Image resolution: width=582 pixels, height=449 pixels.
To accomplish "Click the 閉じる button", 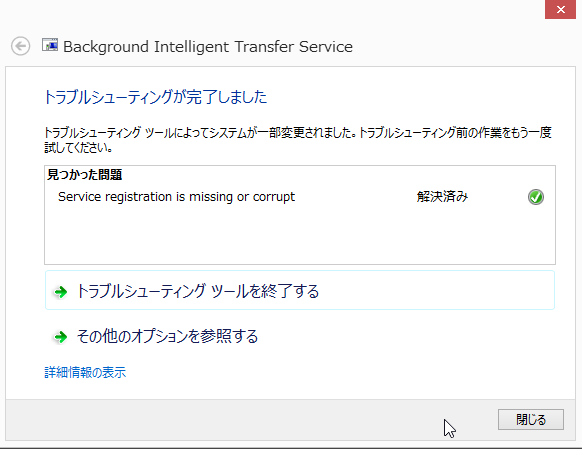I will tap(531, 420).
